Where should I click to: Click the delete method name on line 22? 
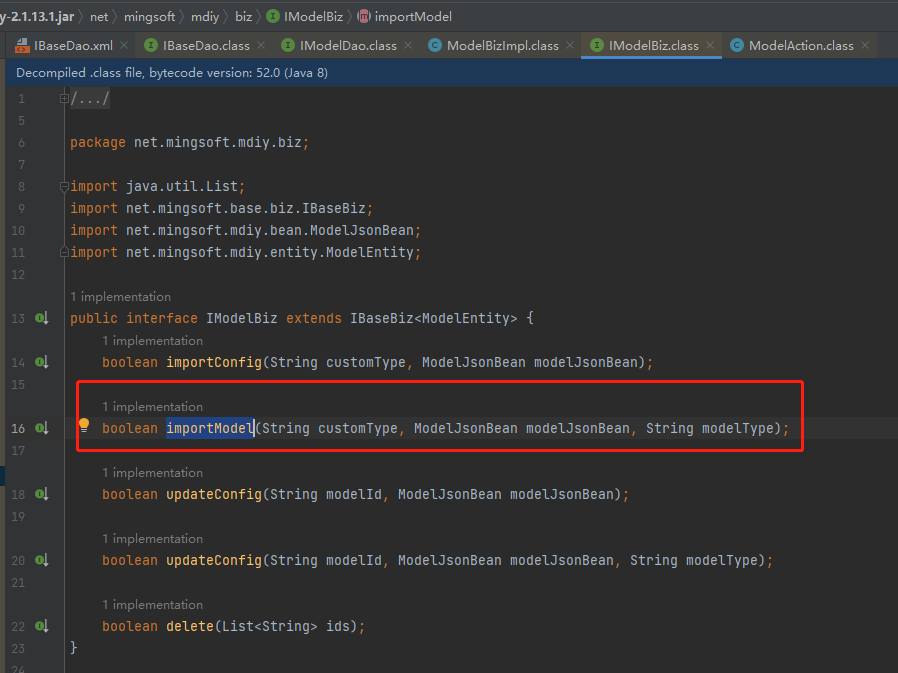point(190,627)
